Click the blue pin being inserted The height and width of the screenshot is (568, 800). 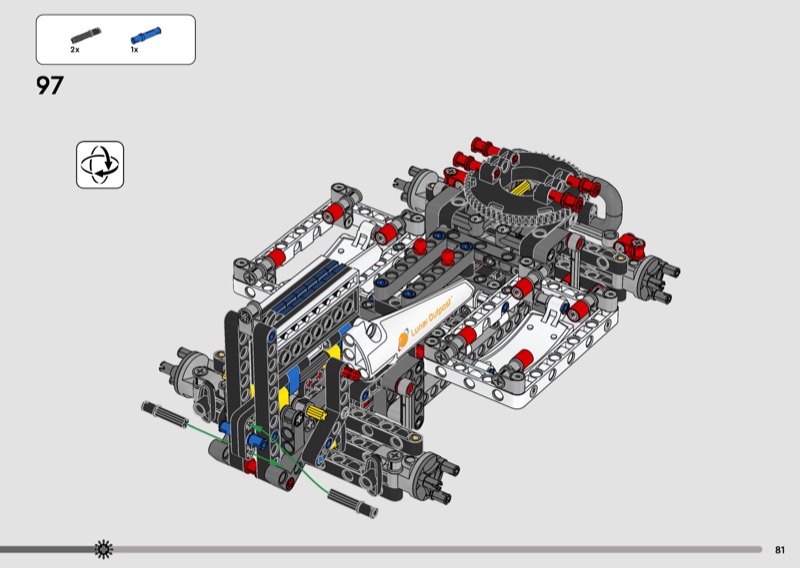[255, 441]
